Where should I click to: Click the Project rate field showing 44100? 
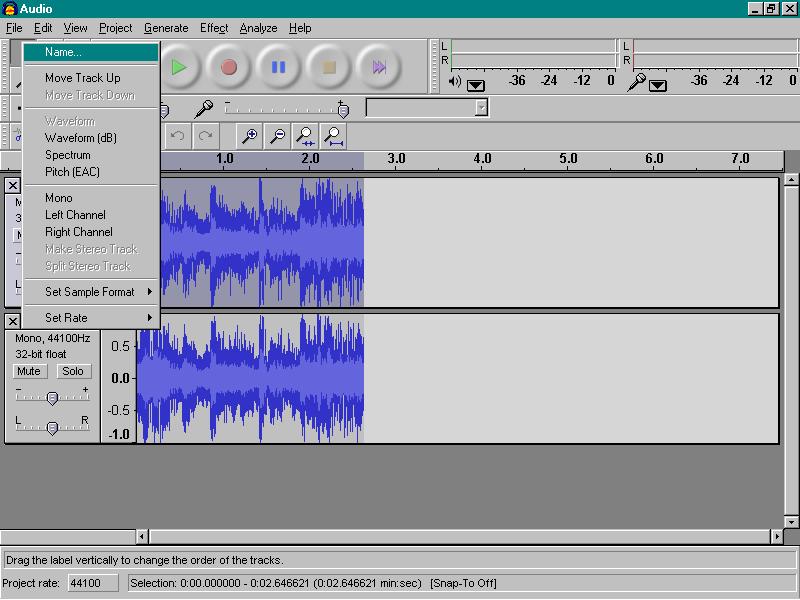[x=92, y=583]
